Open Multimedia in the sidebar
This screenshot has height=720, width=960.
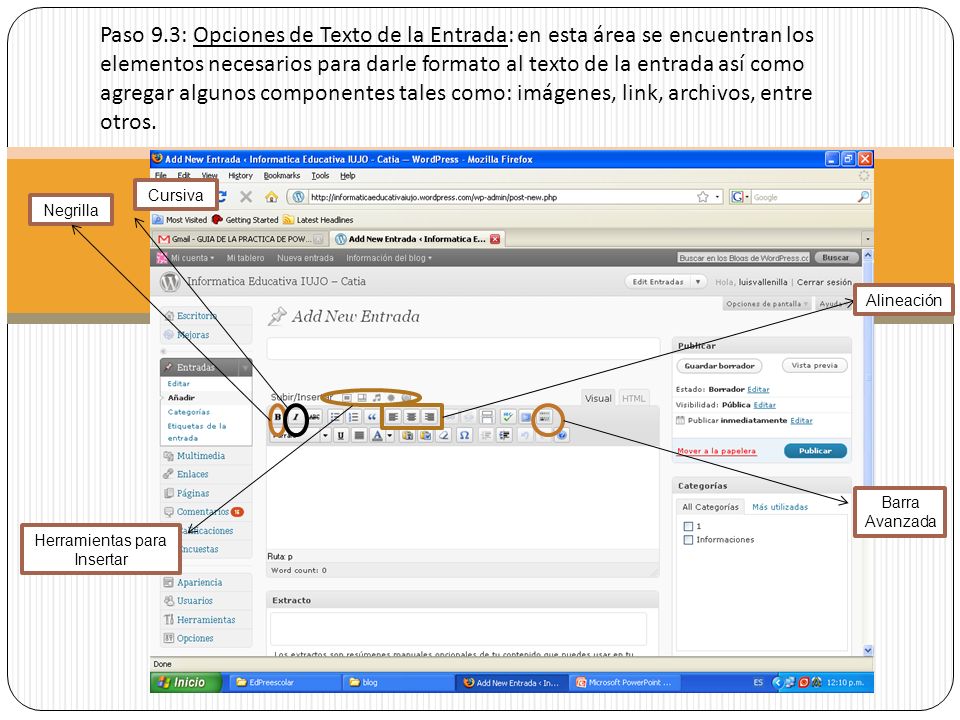tap(201, 456)
